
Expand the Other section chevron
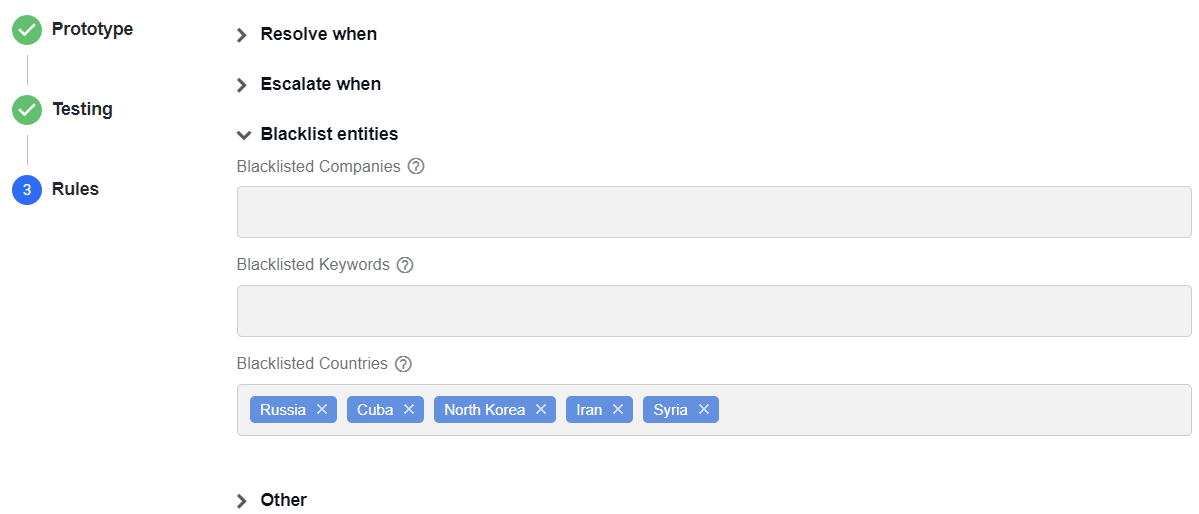pyautogui.click(x=242, y=501)
